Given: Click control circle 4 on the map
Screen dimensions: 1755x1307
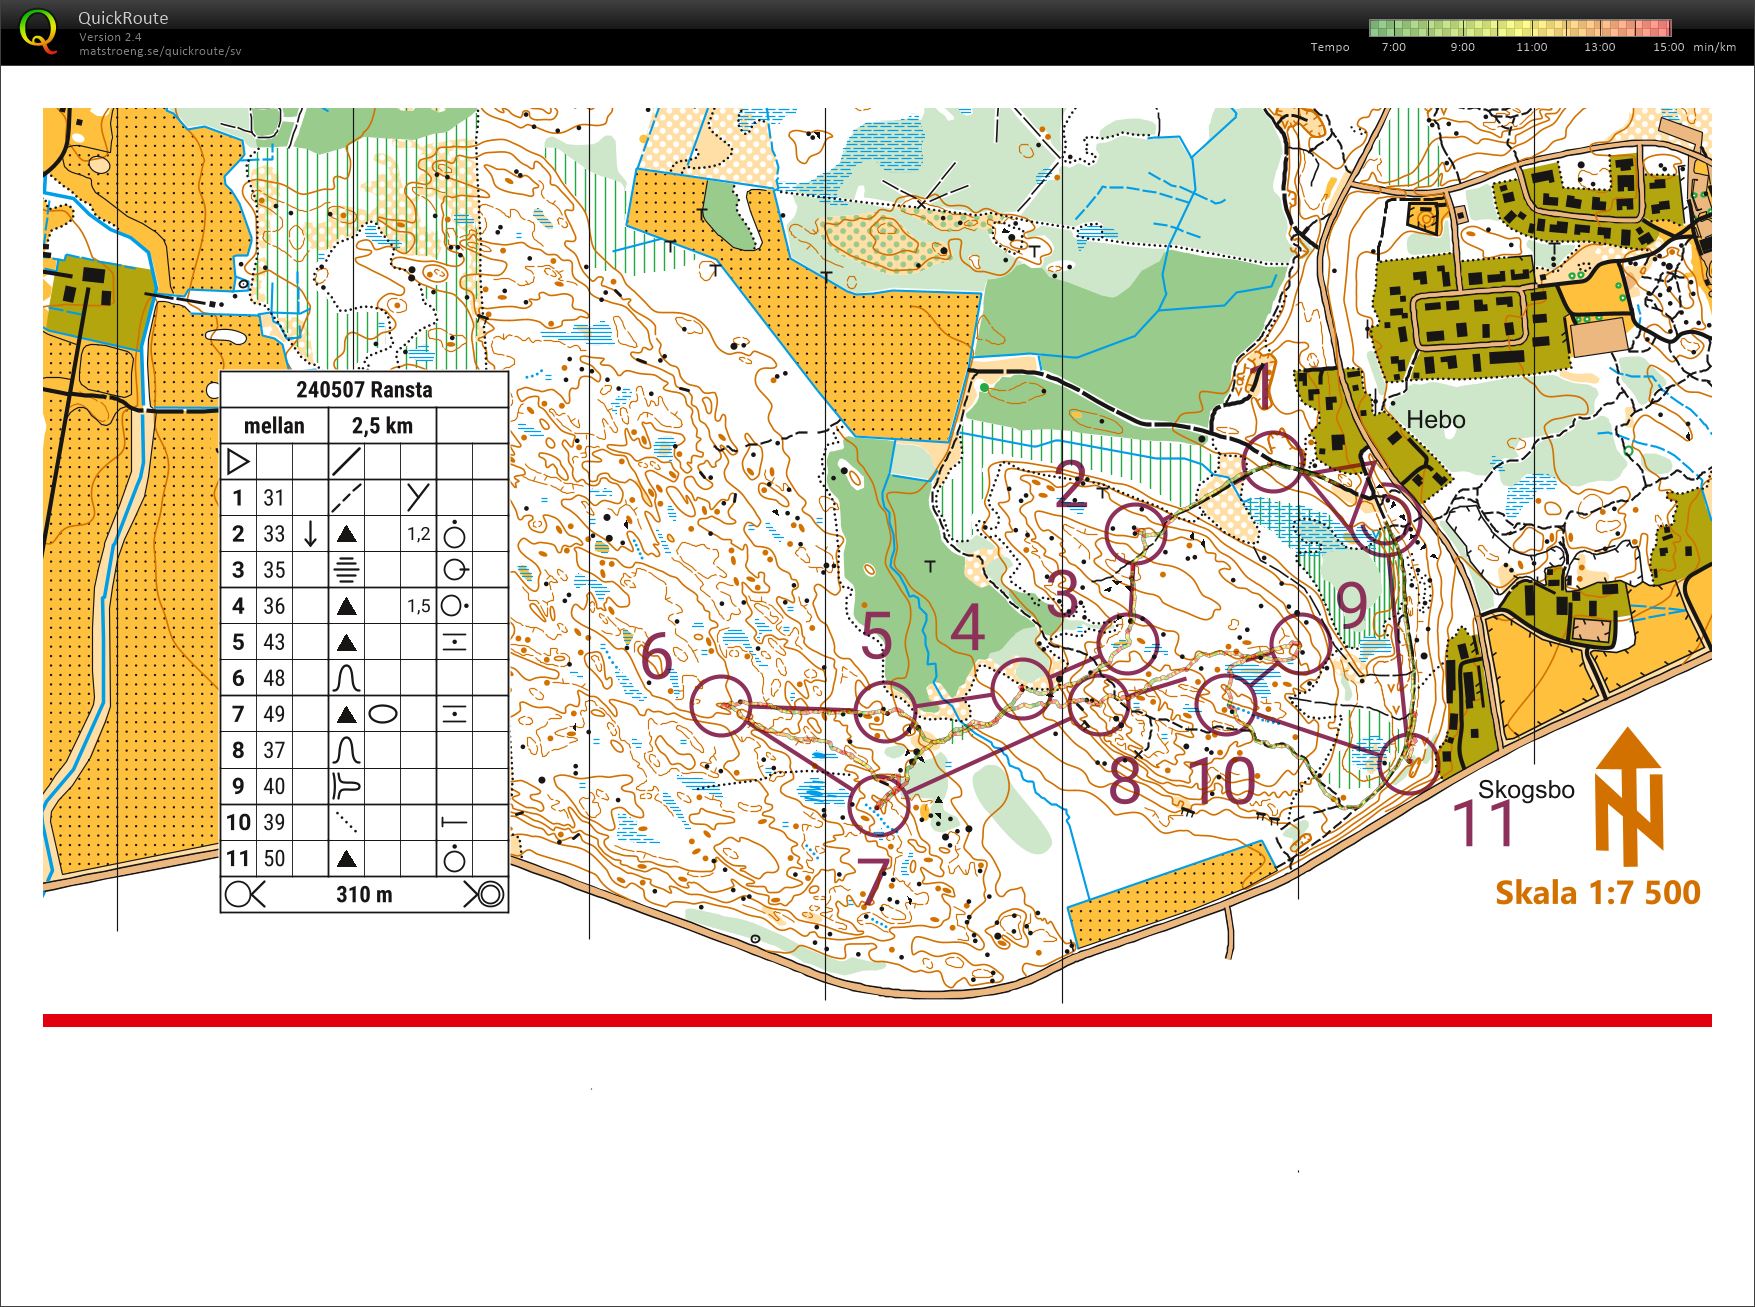Looking at the screenshot, I should coord(1022,688).
